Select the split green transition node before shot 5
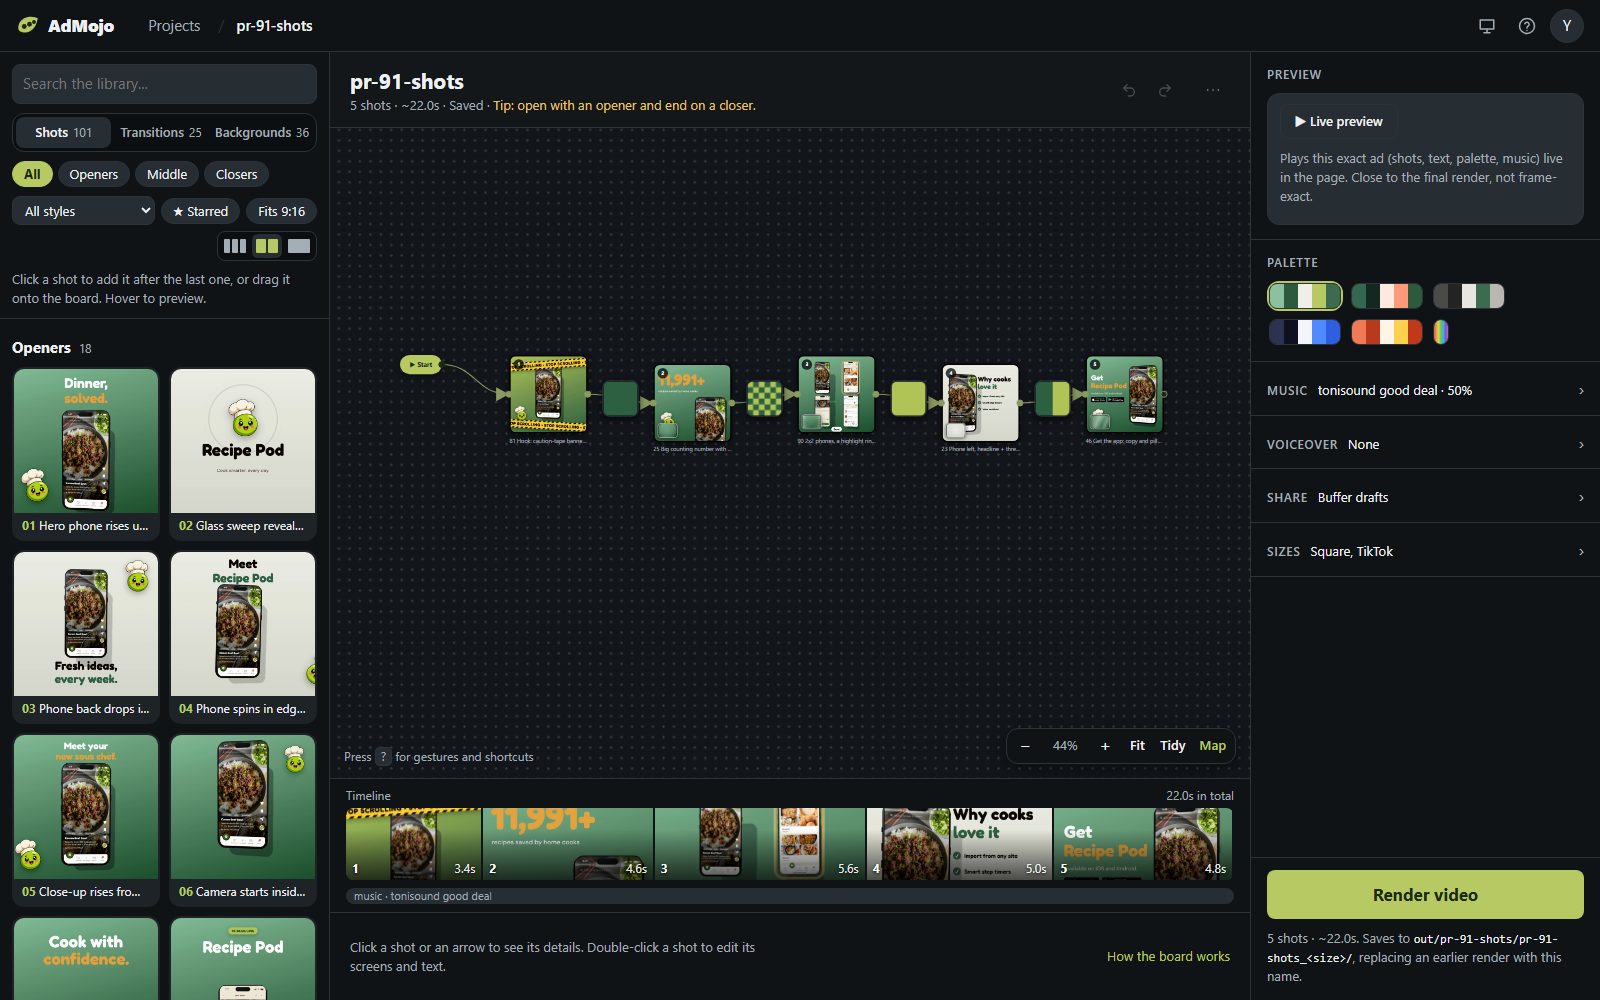 point(1052,398)
